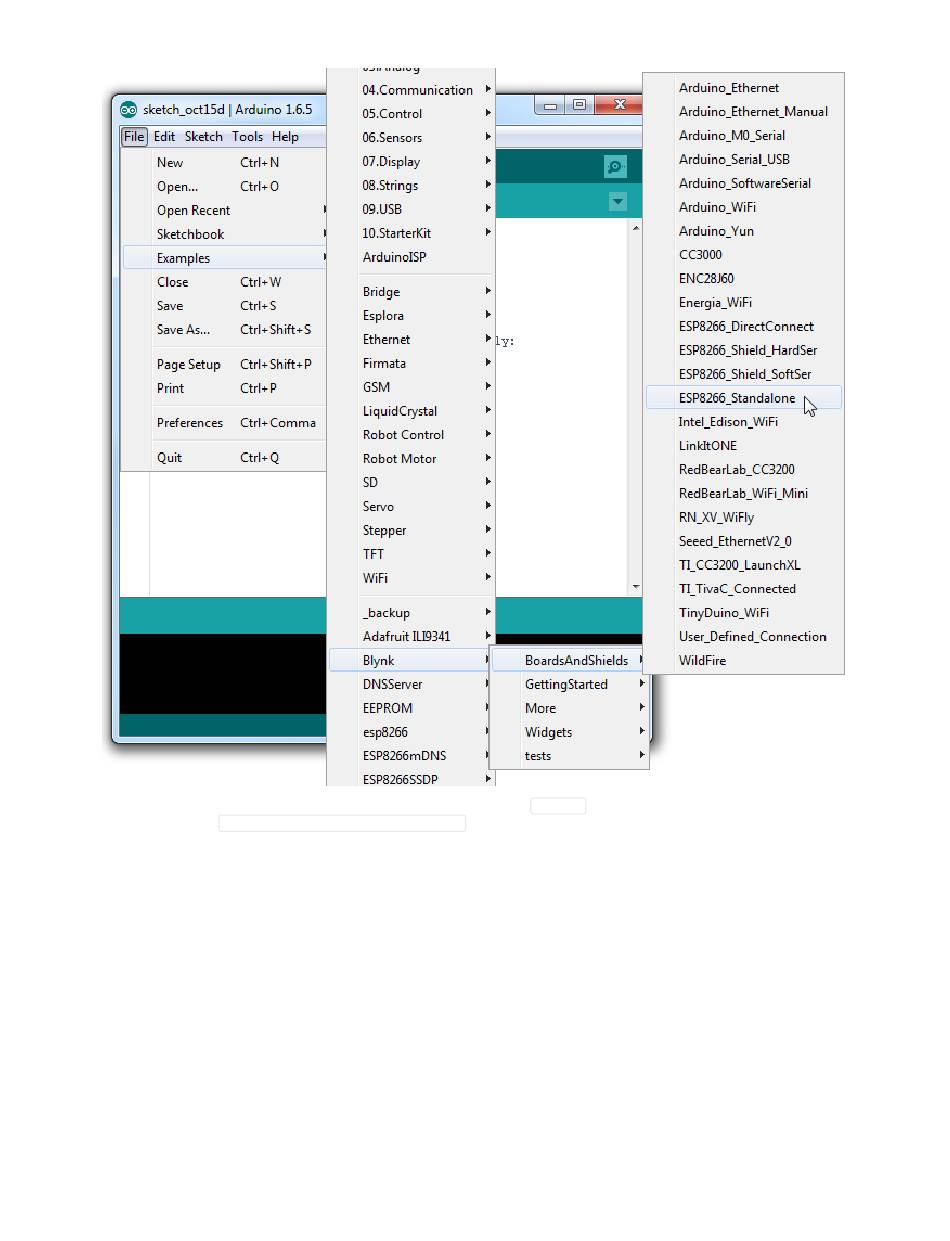
Task: Expand 10.StarterKit examples
Action: pyautogui.click(x=412, y=233)
